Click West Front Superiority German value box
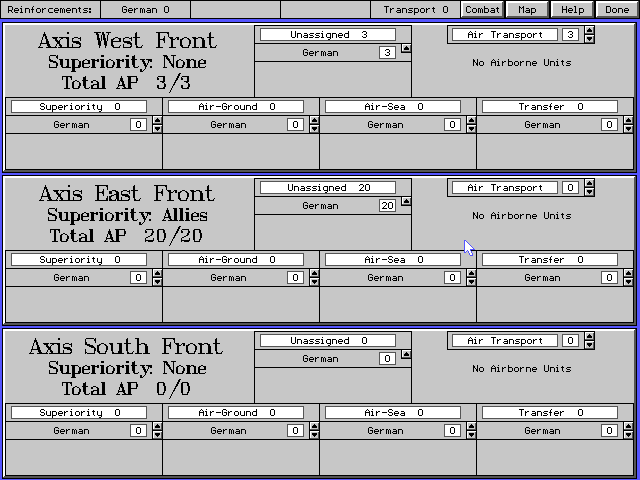 pos(138,124)
